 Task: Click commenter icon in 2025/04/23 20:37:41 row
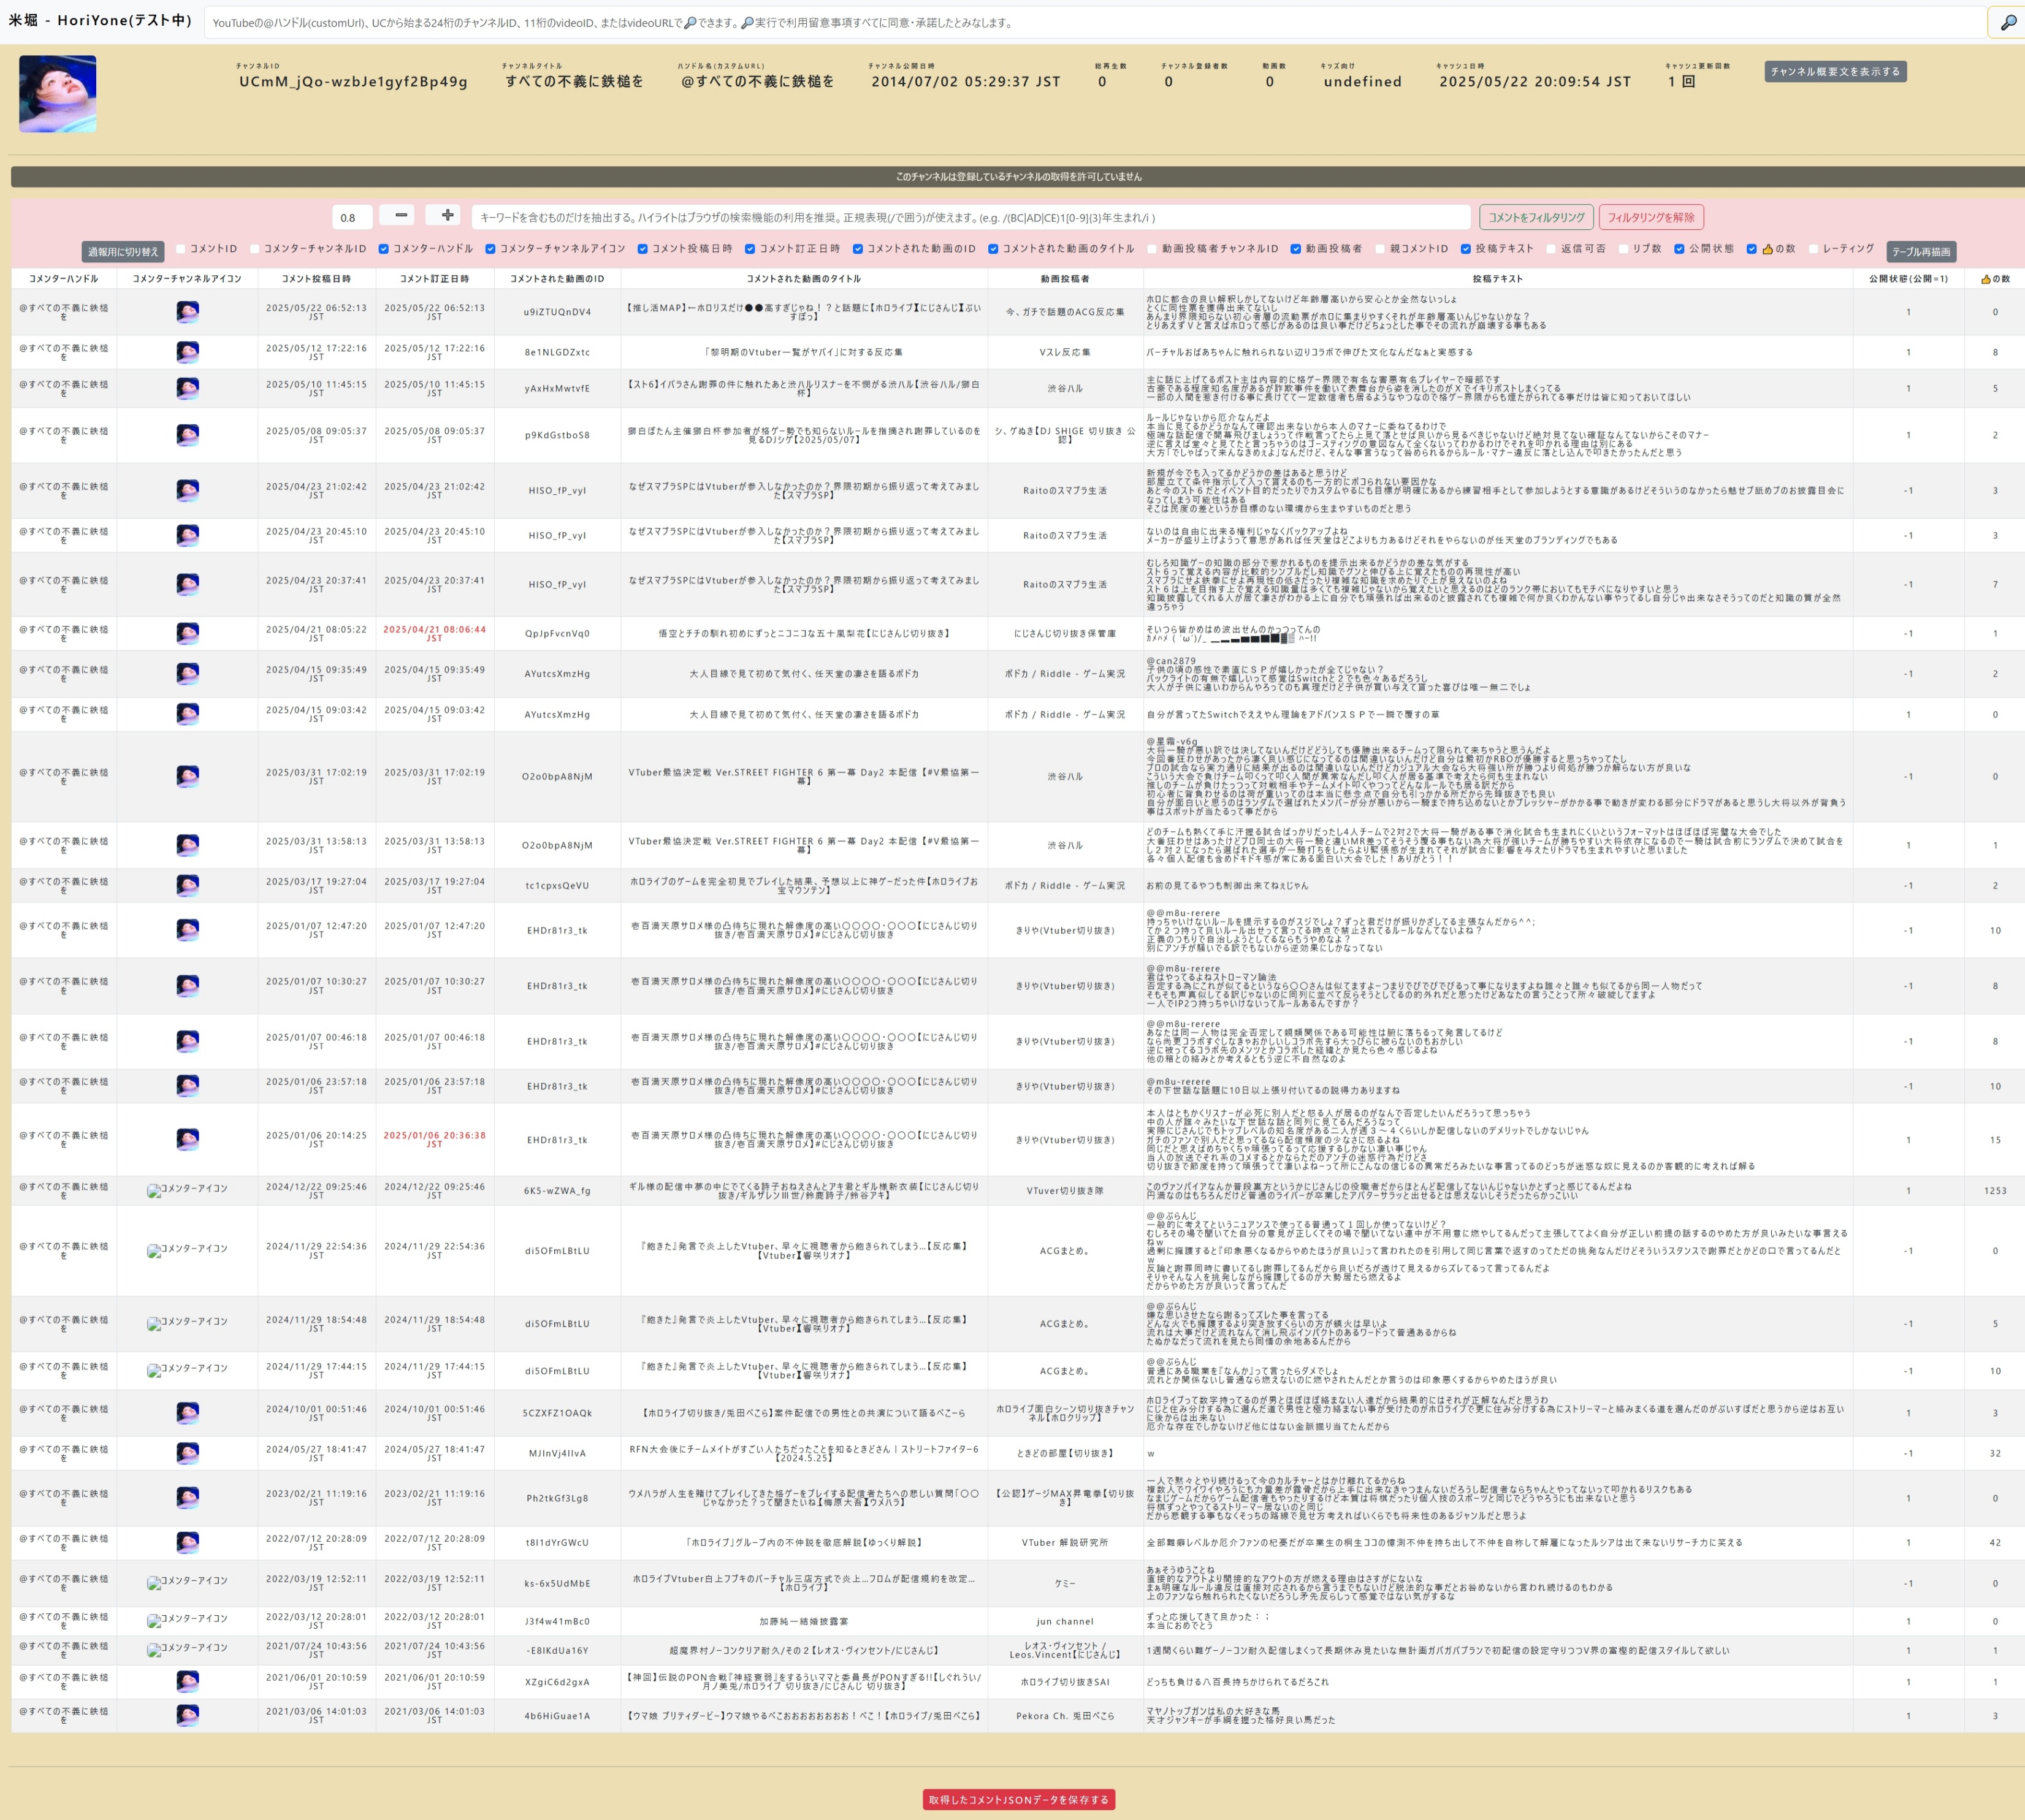187,584
